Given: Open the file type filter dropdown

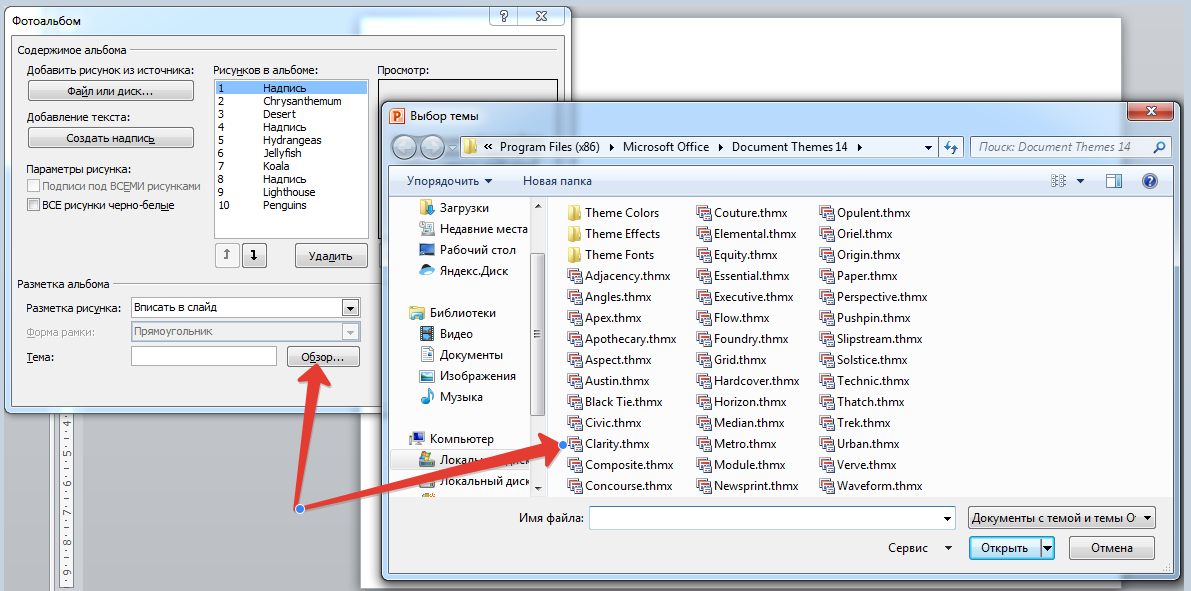Looking at the screenshot, I should point(1062,518).
